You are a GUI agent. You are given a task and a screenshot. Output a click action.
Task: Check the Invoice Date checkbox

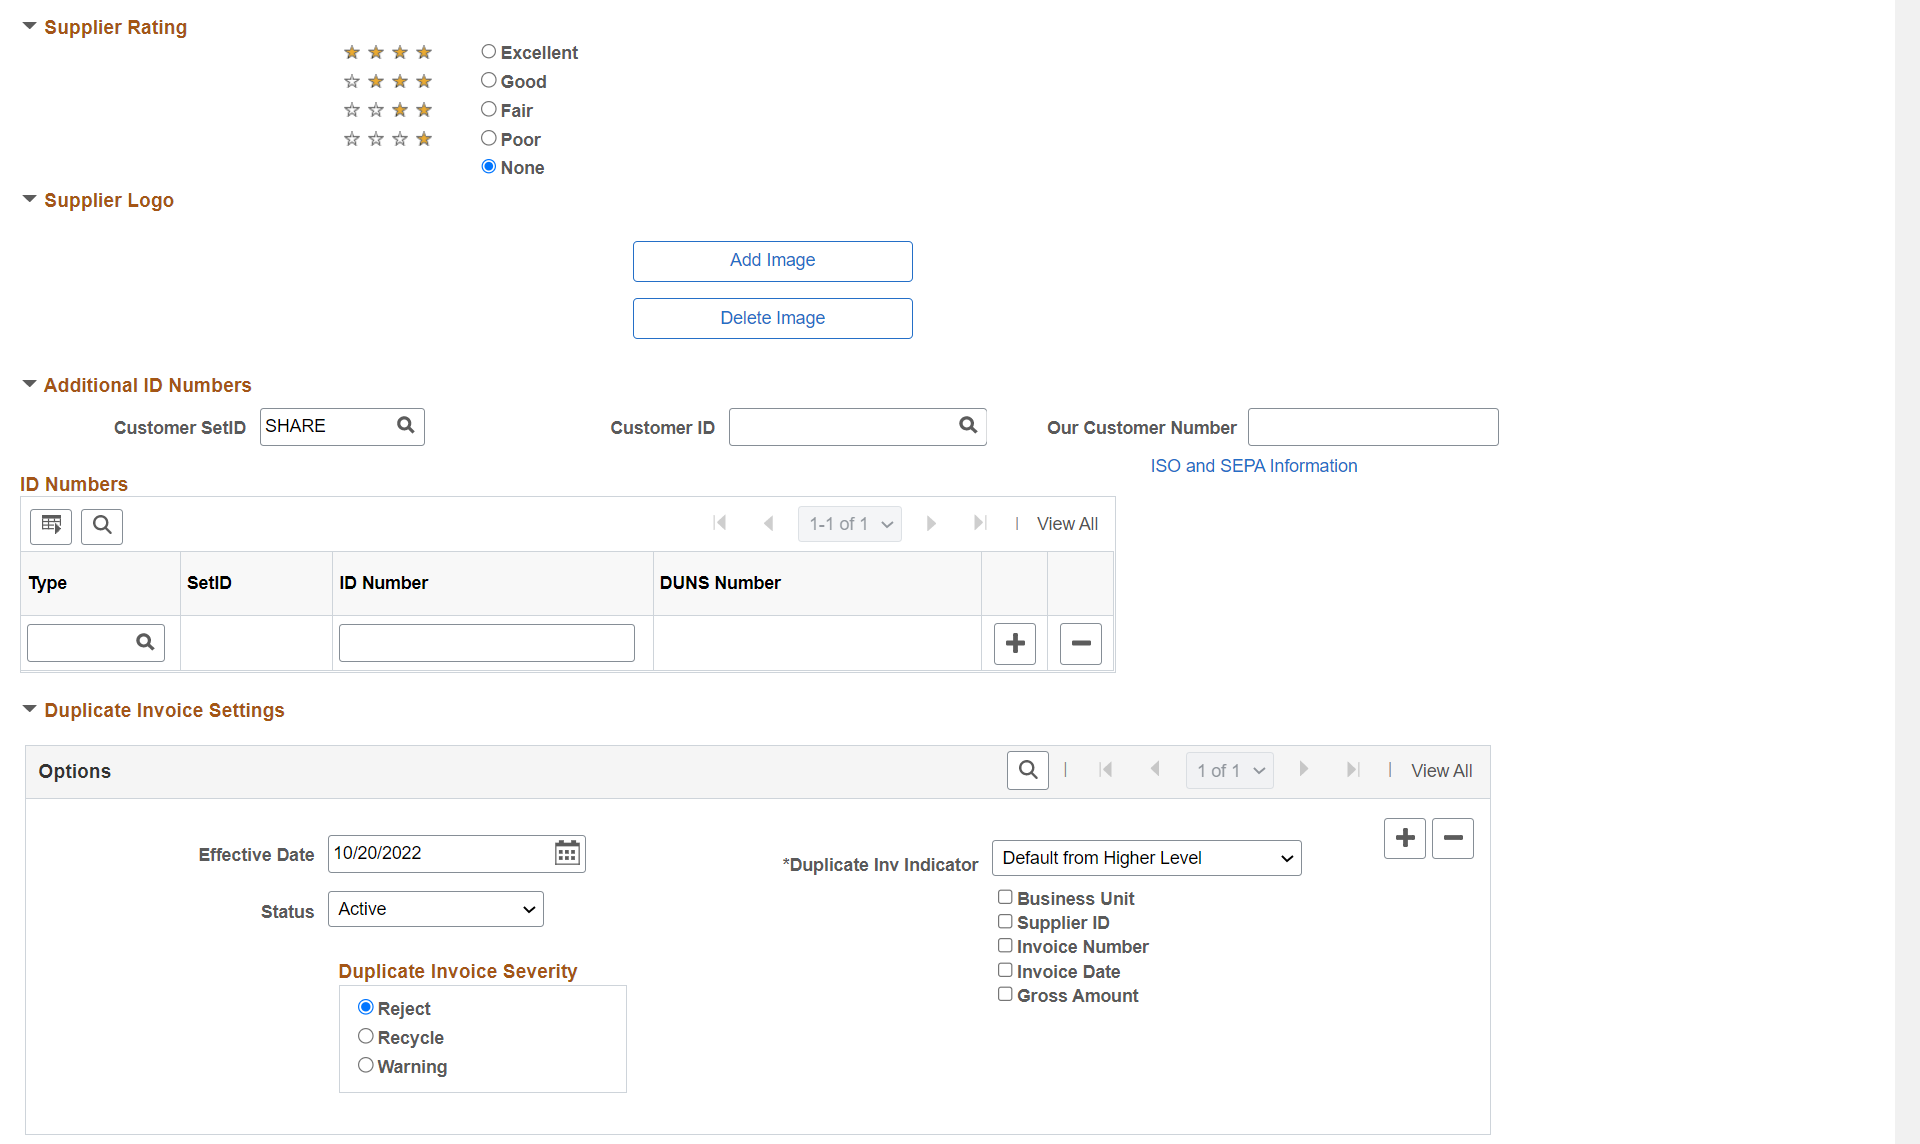[1005, 970]
